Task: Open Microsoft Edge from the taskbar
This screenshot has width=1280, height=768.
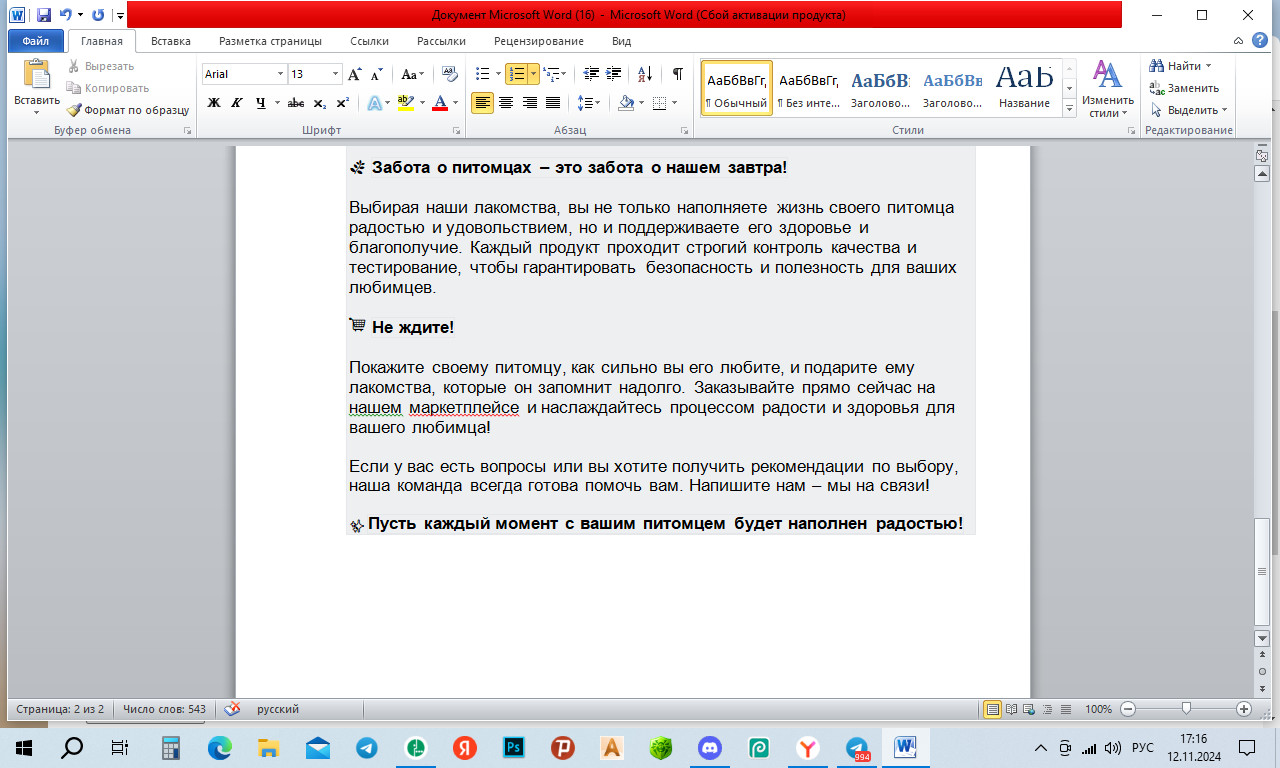Action: [x=220, y=747]
